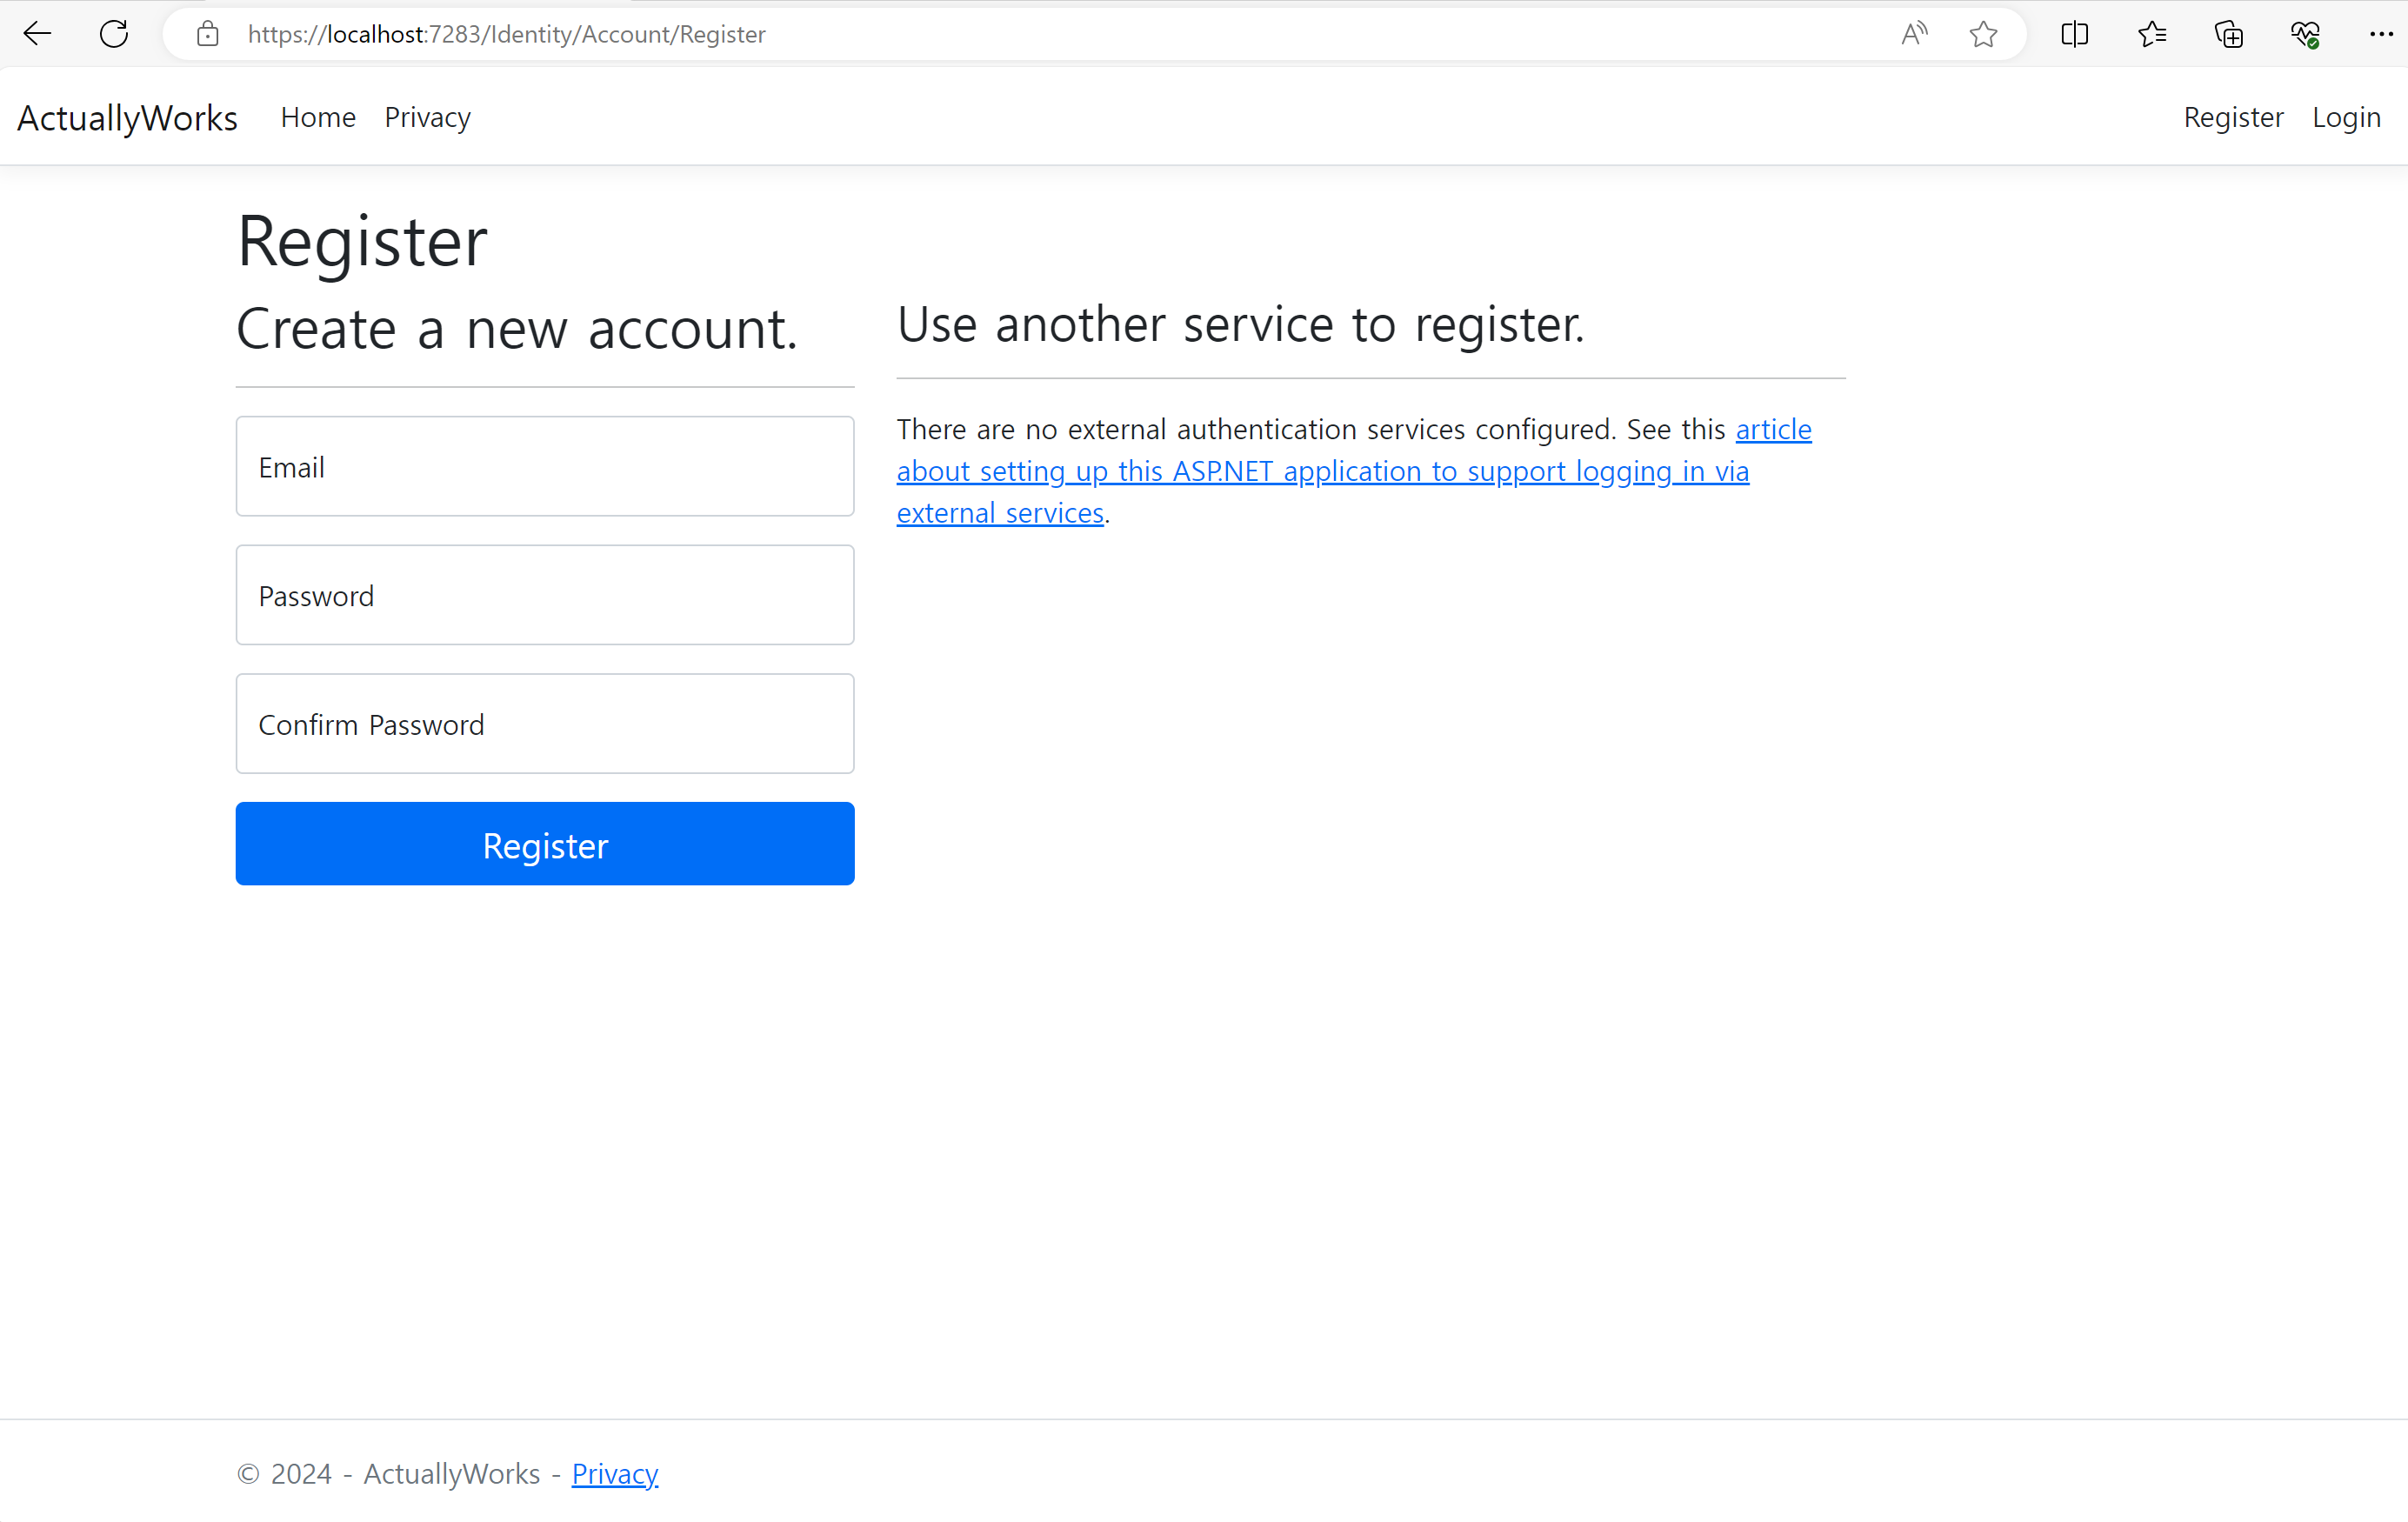Click Register link in top navbar

click(x=2233, y=118)
